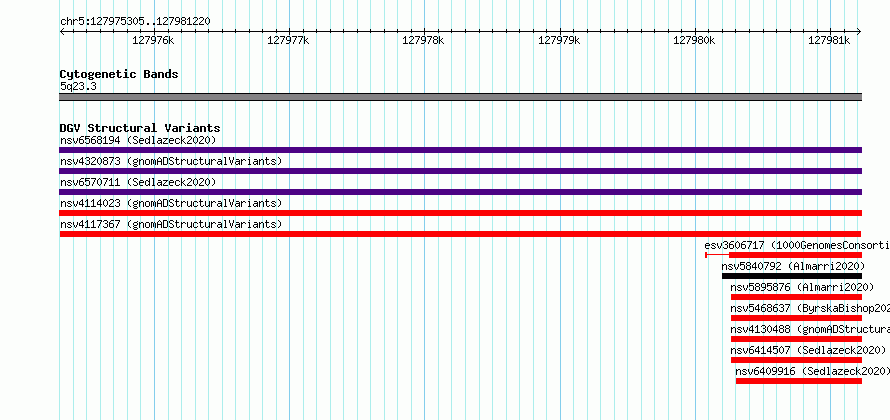Click the 127977k ruler tick label
This screenshot has height=420, width=890.
[288, 40]
